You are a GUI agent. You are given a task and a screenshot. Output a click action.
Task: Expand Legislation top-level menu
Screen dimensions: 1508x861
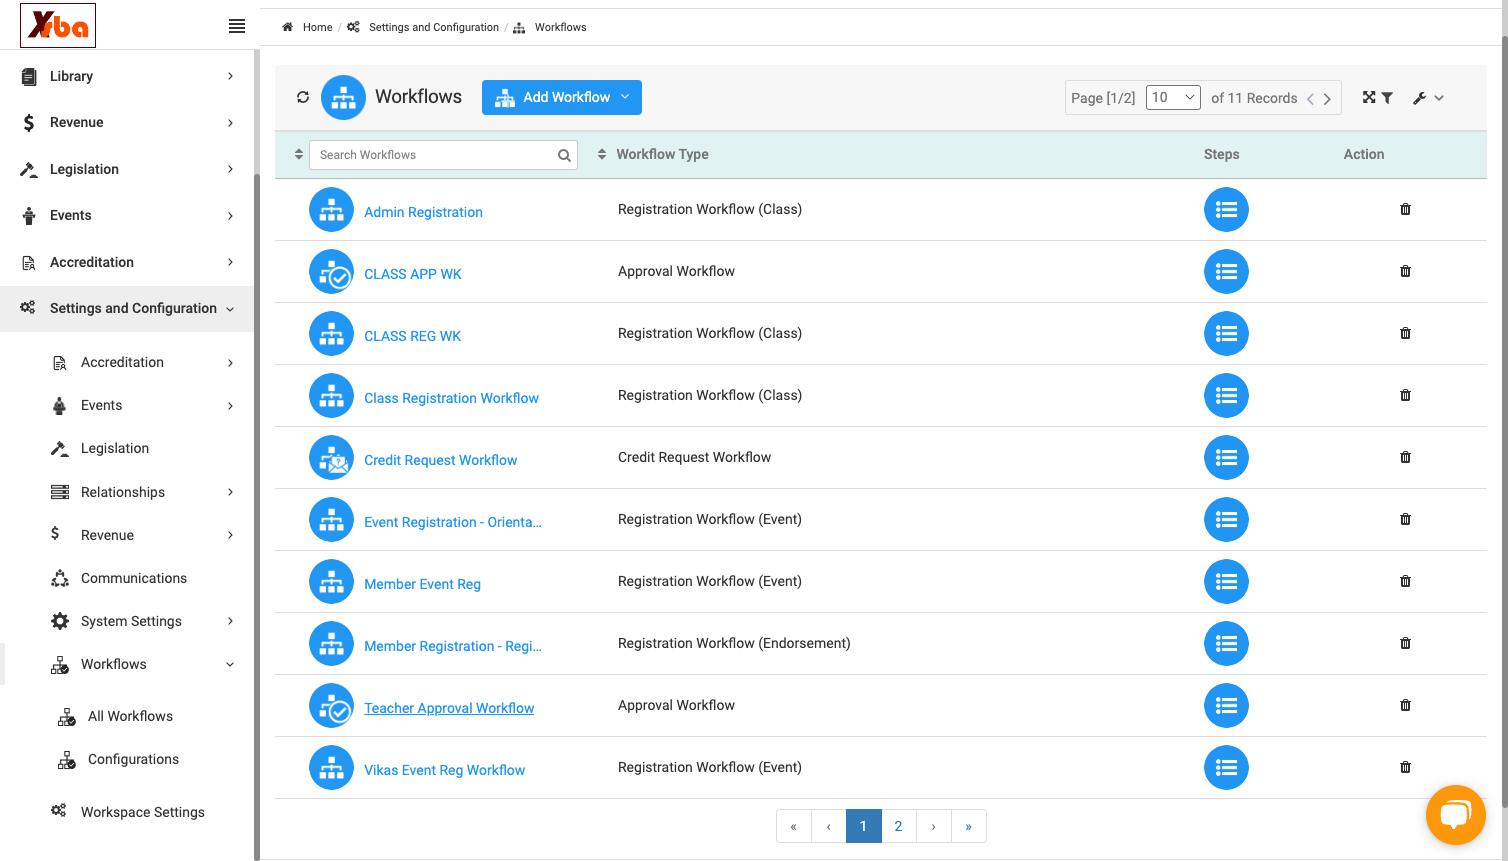point(127,169)
